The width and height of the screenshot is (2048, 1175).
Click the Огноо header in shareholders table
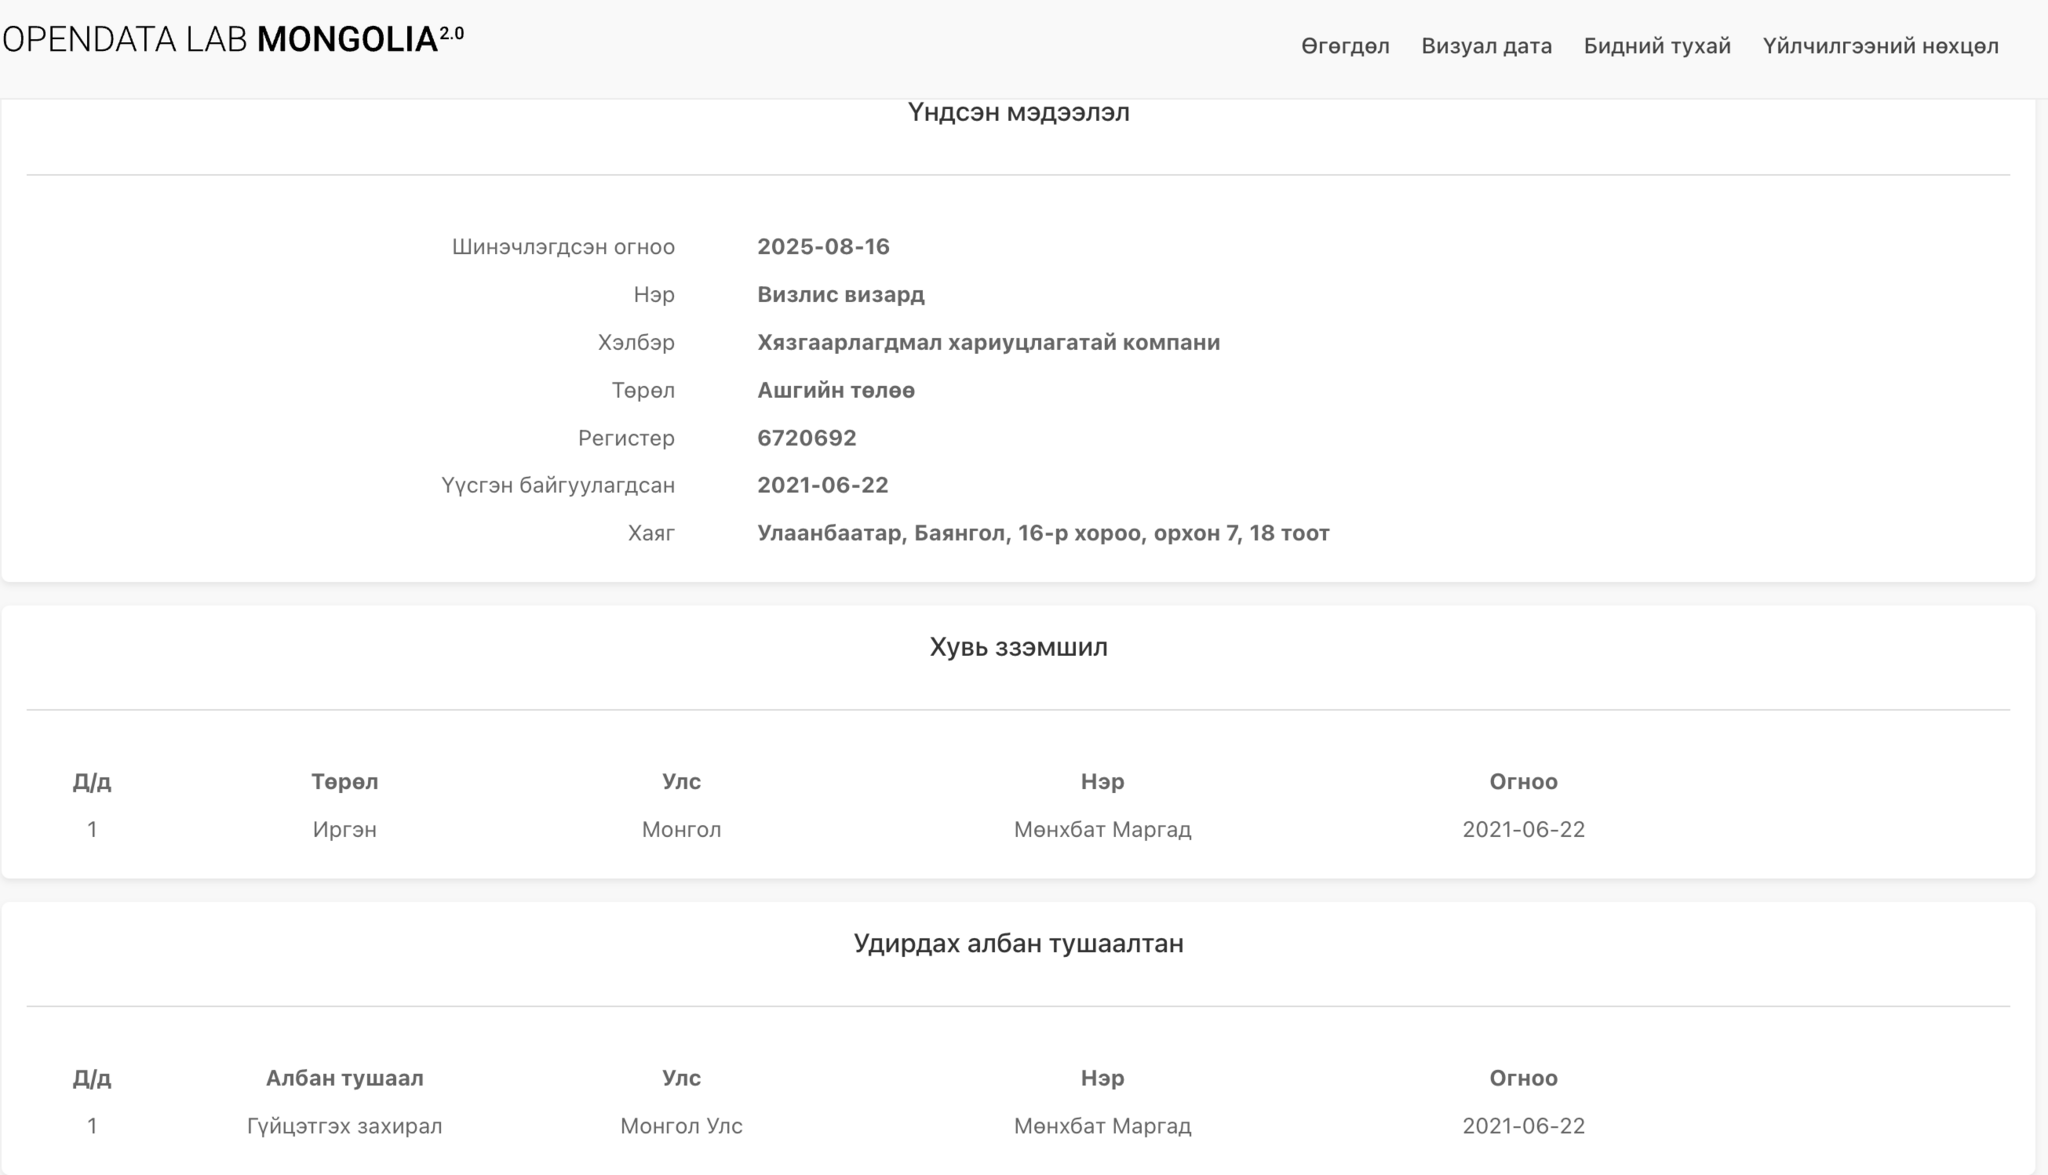(x=1522, y=781)
